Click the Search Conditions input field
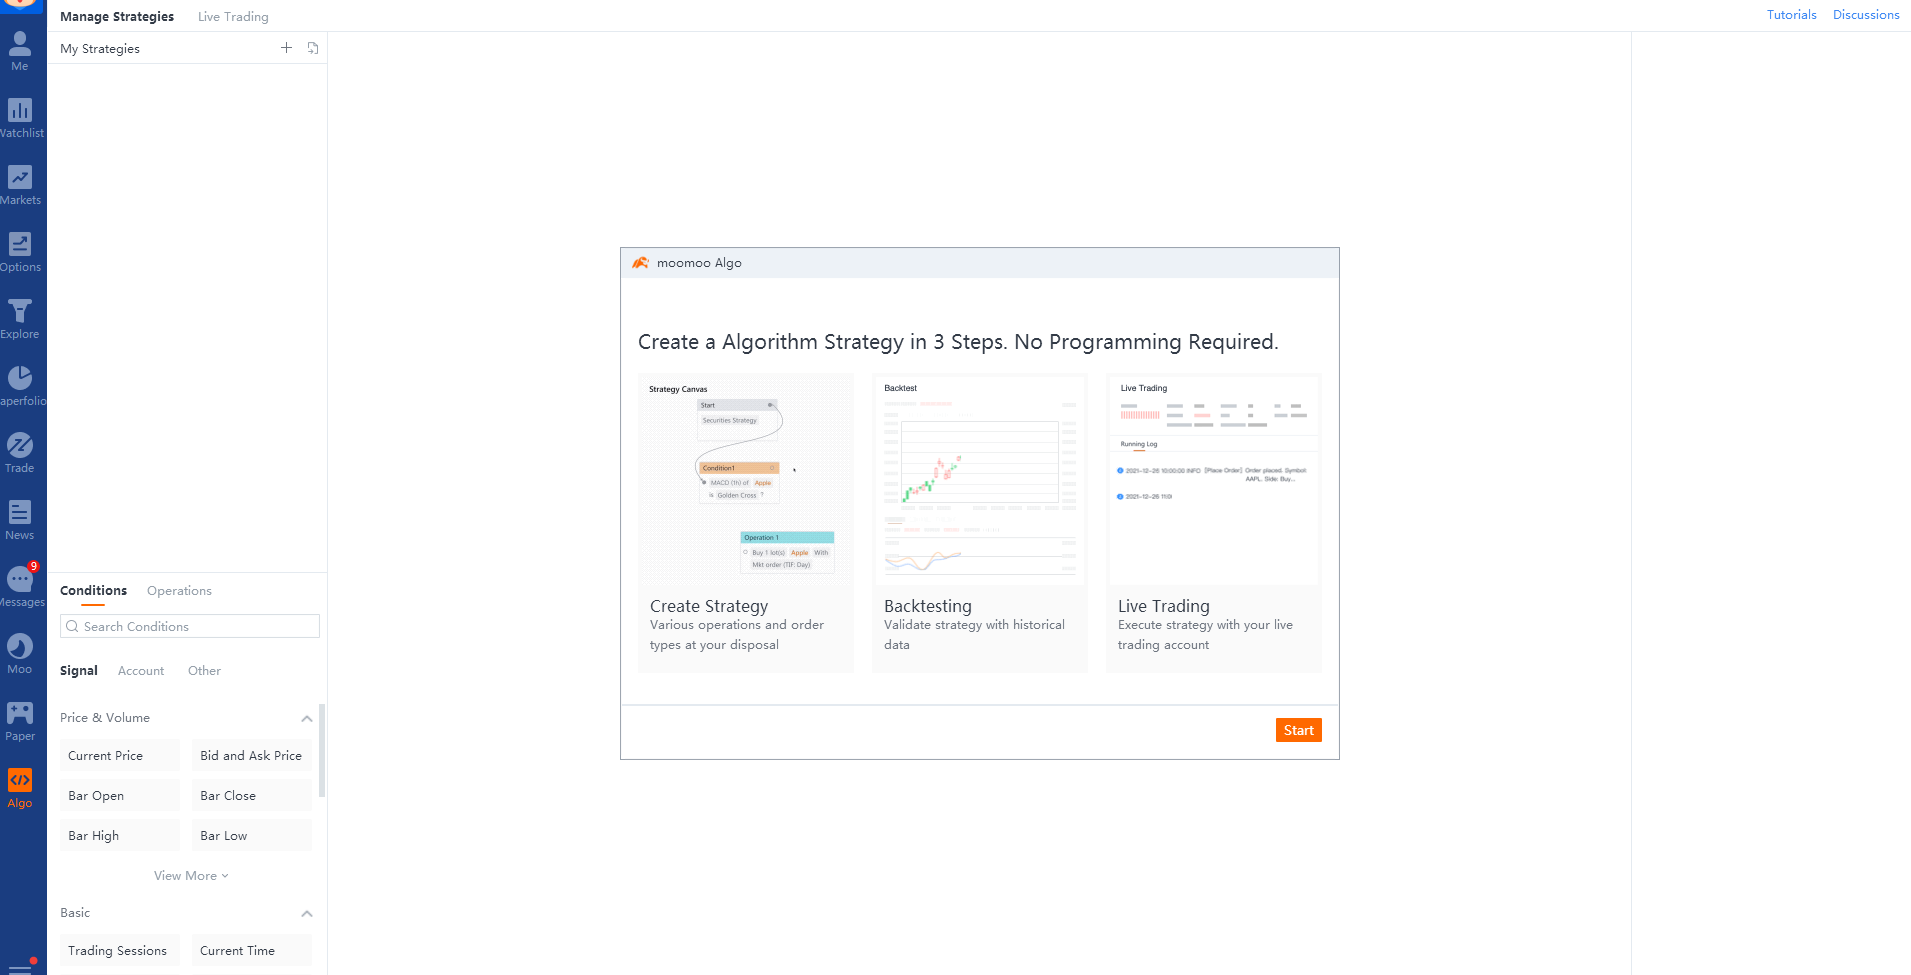The image size is (1911, 975). point(190,626)
